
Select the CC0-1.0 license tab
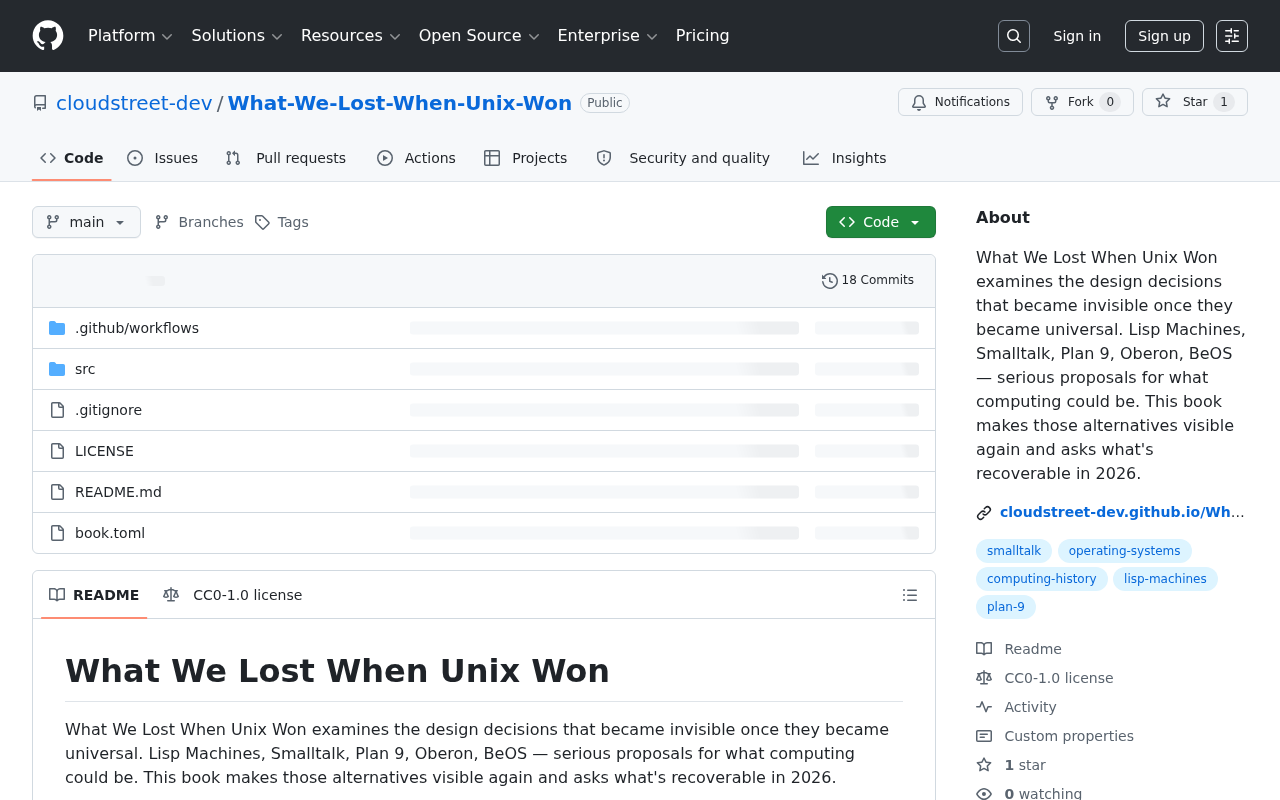[x=233, y=595]
